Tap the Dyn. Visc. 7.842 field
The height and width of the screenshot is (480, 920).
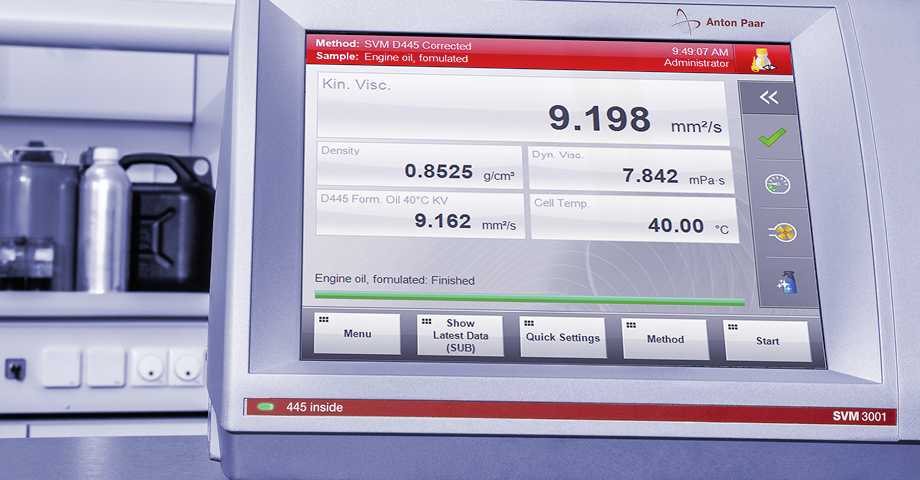coord(630,169)
